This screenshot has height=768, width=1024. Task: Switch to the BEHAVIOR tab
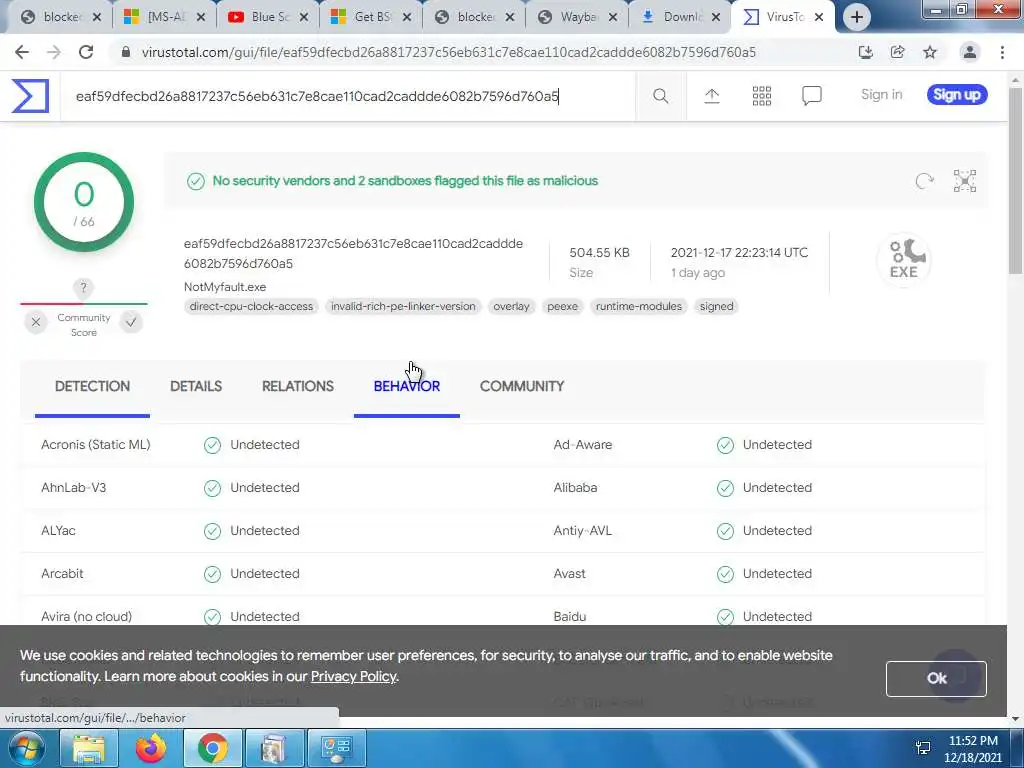pyautogui.click(x=407, y=387)
